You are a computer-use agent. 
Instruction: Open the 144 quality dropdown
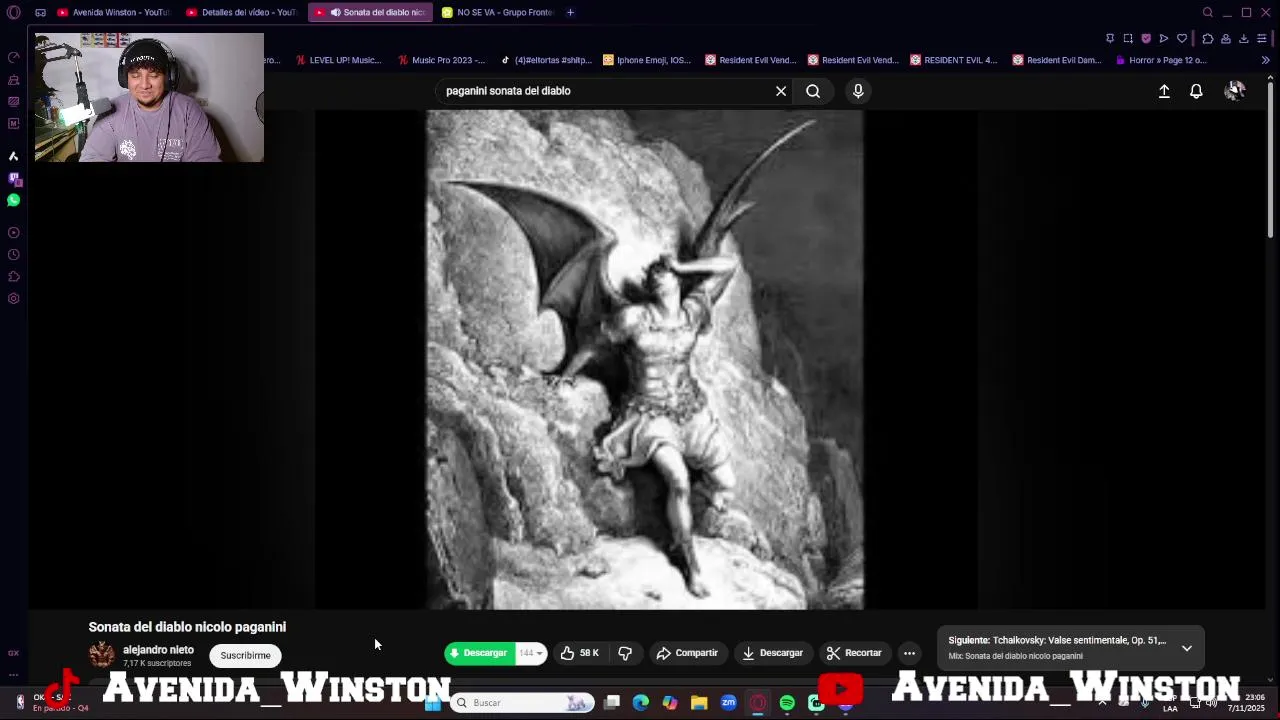tap(531, 653)
